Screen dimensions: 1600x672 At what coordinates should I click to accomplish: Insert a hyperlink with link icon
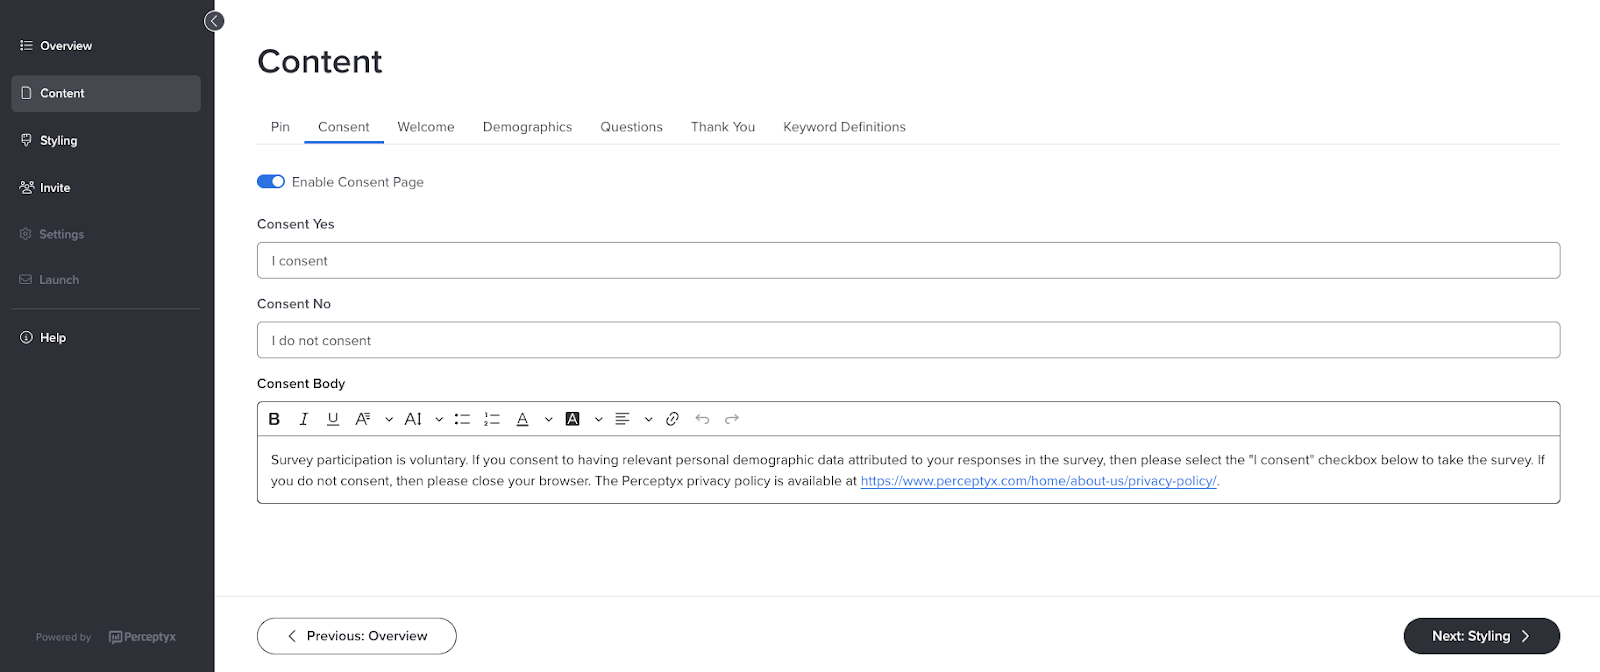tap(672, 419)
